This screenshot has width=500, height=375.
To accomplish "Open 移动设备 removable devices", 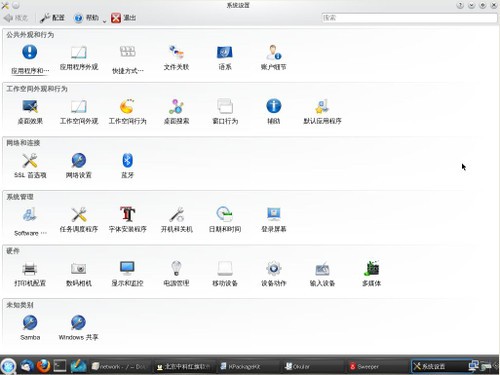I will [x=225, y=274].
